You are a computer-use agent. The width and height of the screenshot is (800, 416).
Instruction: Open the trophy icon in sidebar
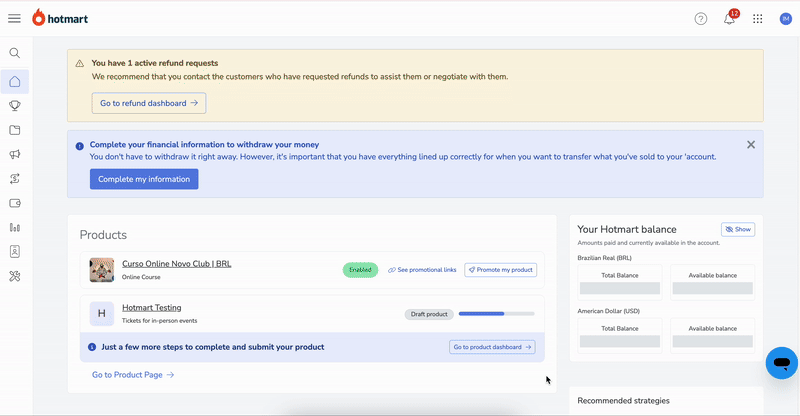(x=15, y=106)
